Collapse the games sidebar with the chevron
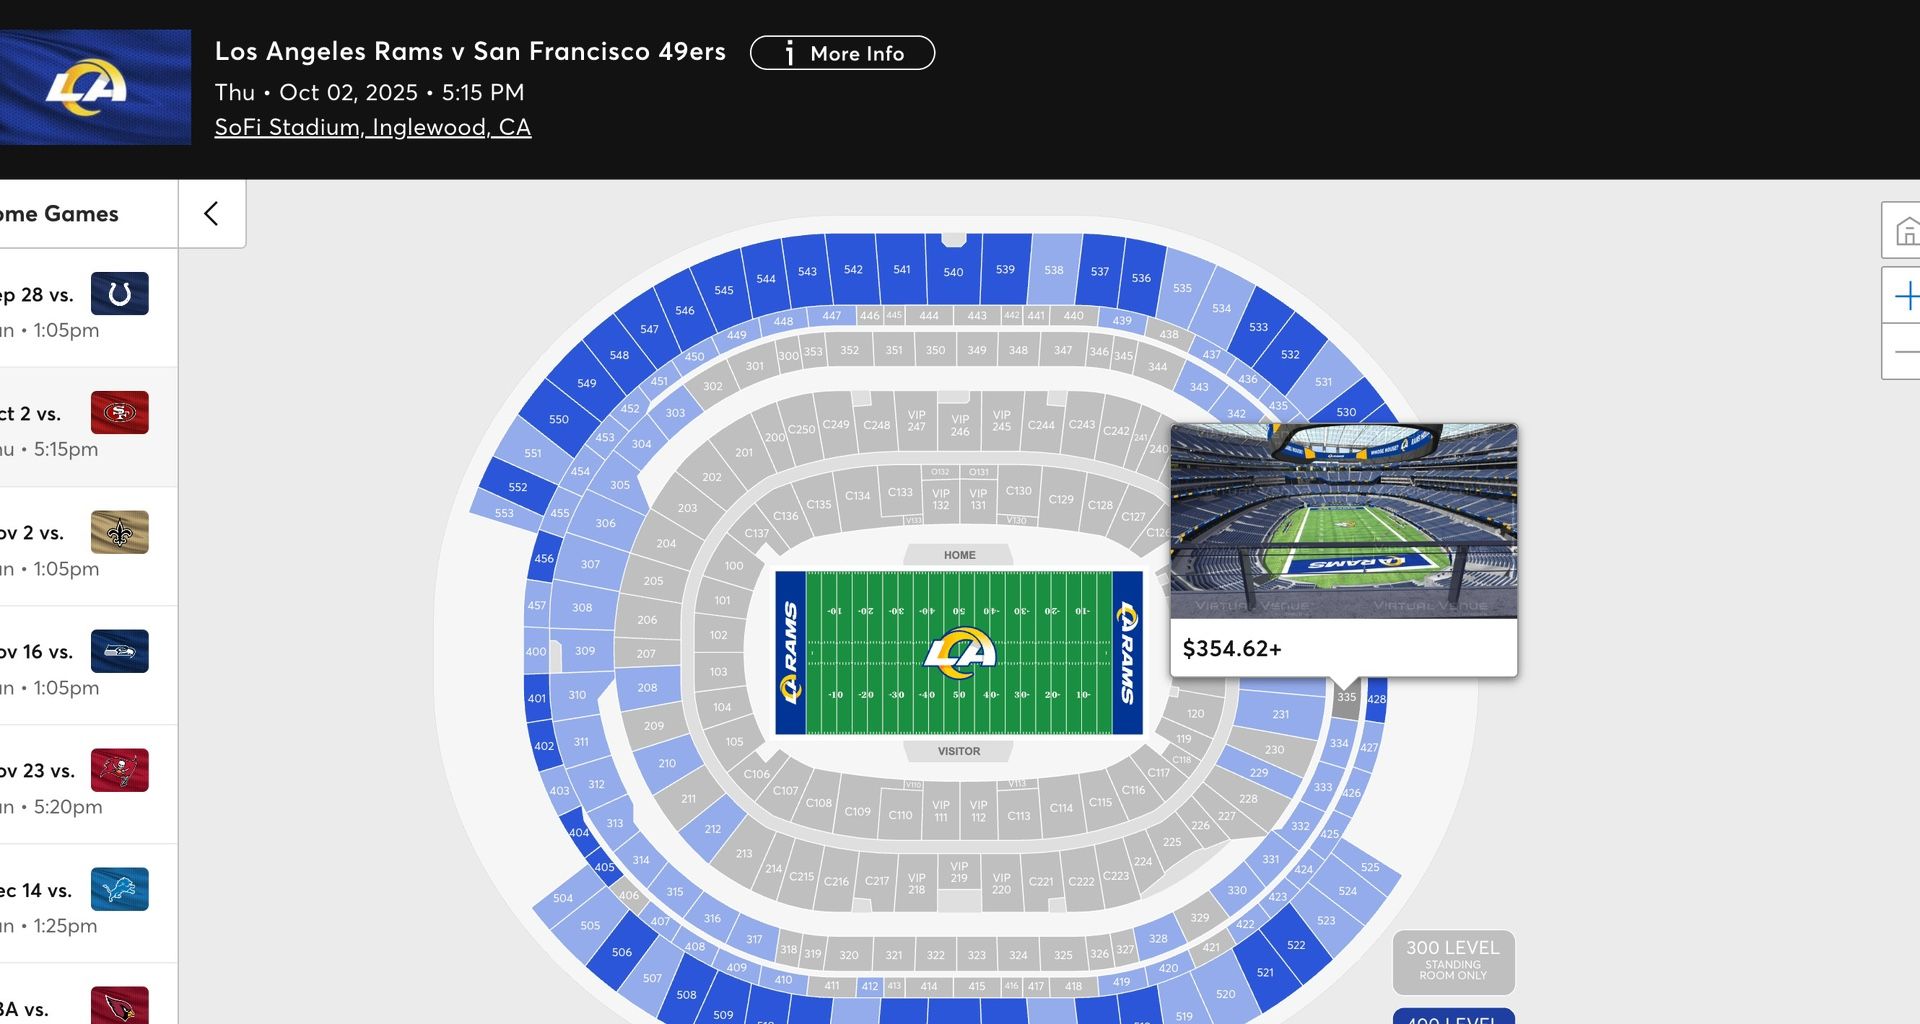The width and height of the screenshot is (1920, 1024). tap(211, 214)
